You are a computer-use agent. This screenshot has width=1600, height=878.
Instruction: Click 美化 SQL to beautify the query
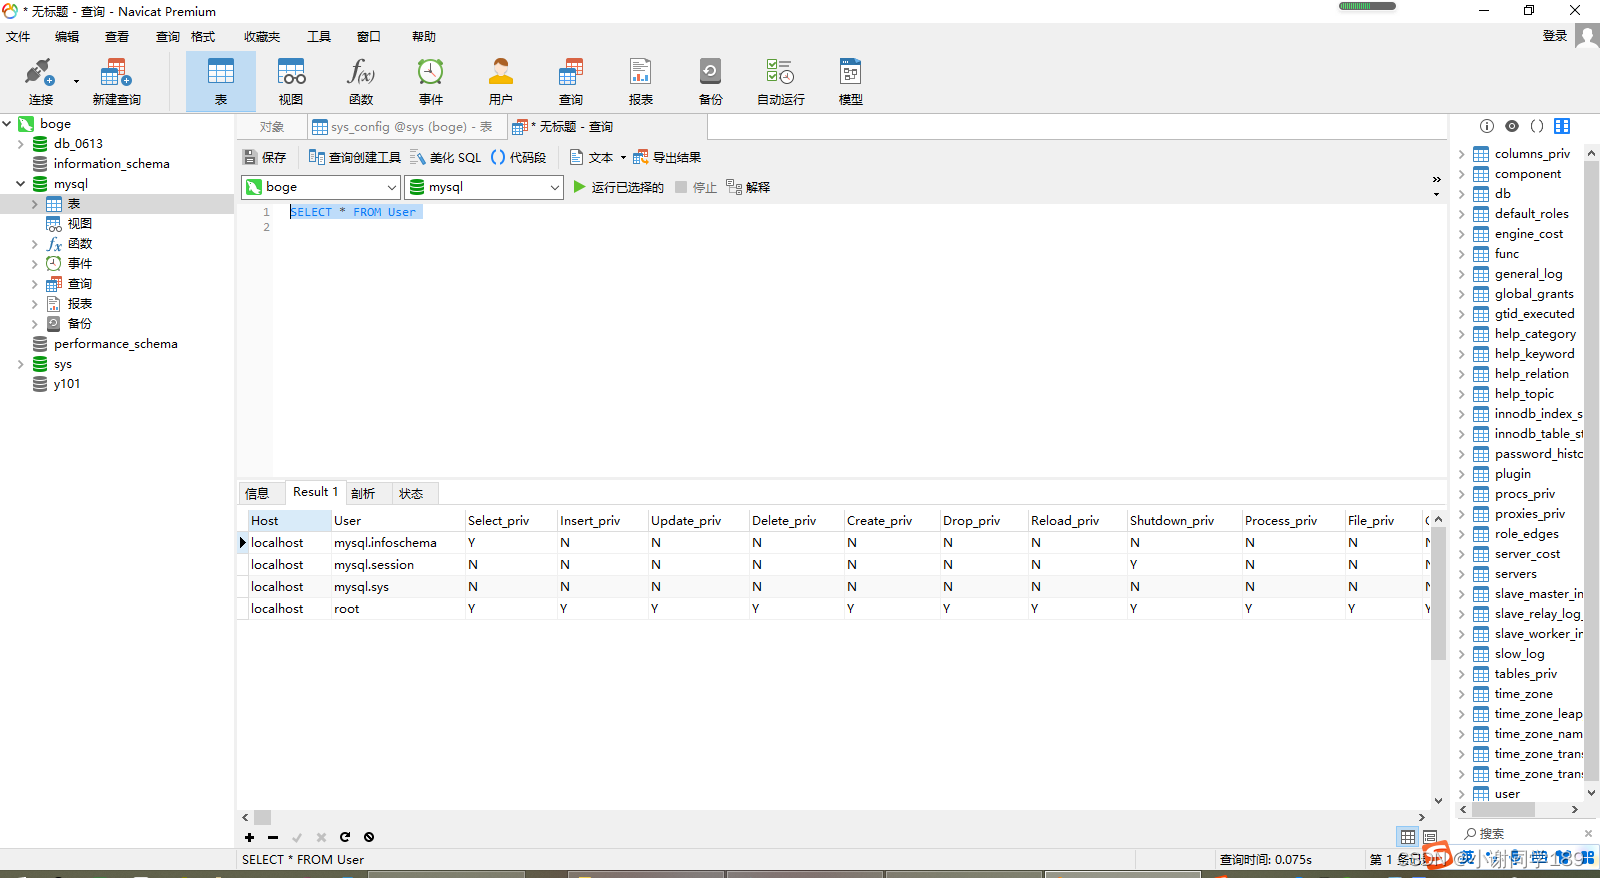pyautogui.click(x=446, y=158)
